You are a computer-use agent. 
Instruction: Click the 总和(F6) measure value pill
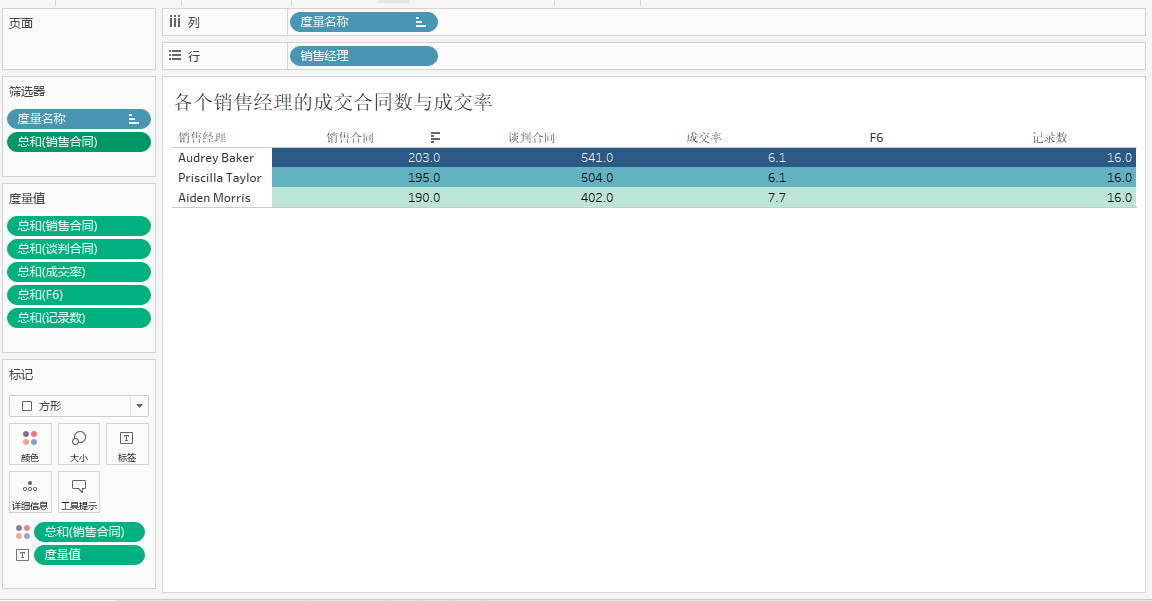coord(78,295)
